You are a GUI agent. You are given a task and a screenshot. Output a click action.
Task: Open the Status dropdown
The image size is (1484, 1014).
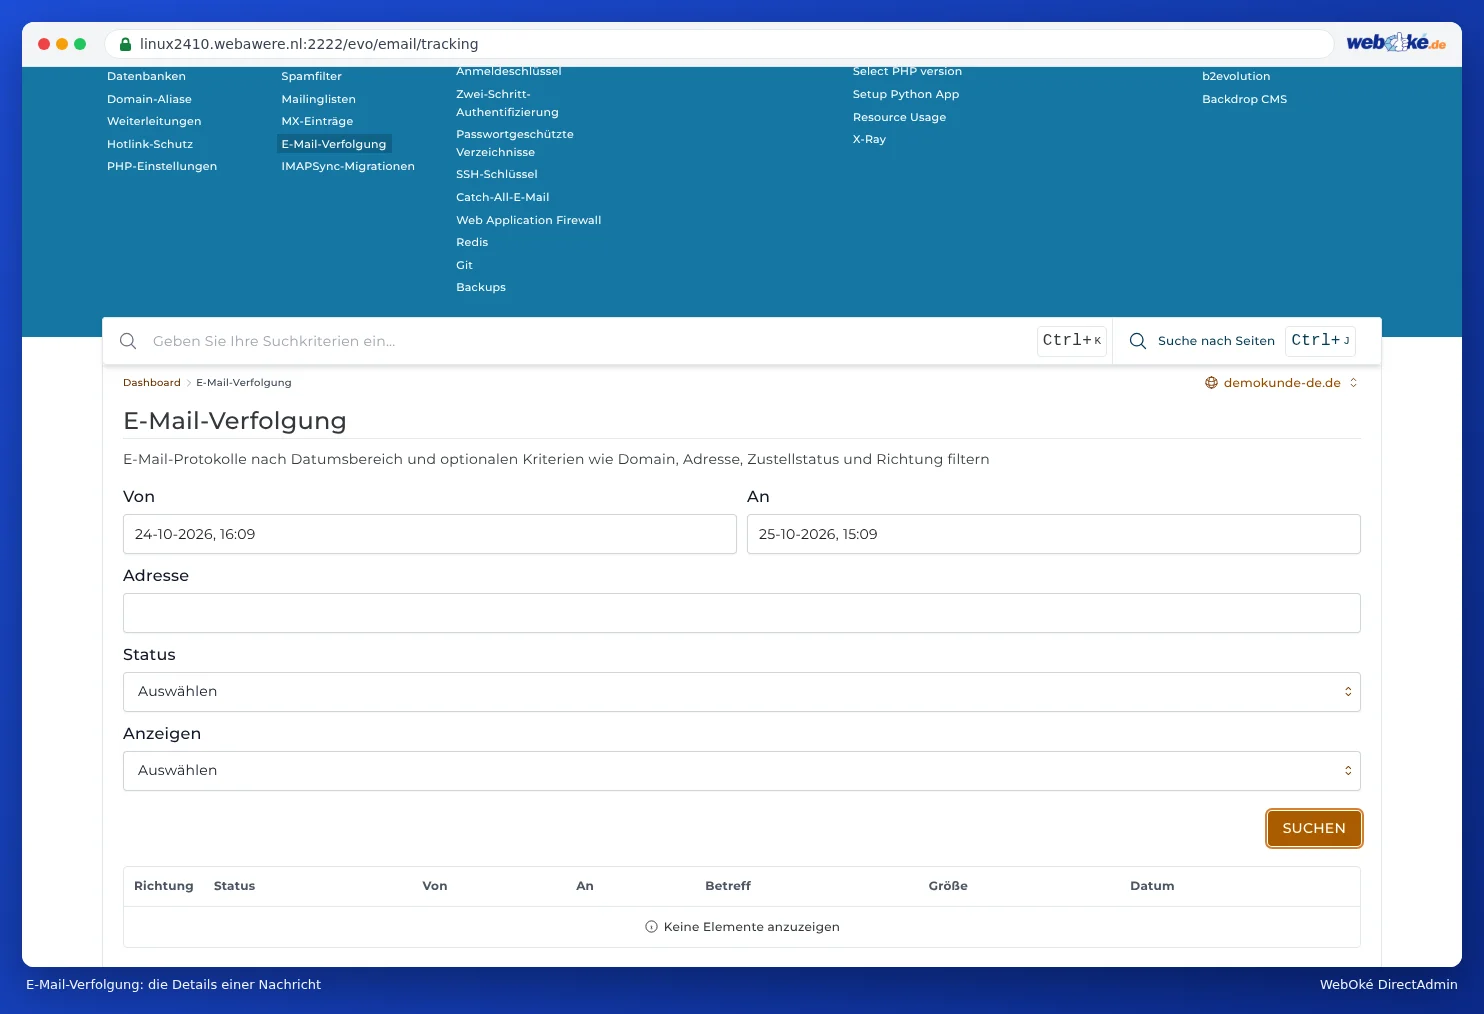click(x=741, y=692)
